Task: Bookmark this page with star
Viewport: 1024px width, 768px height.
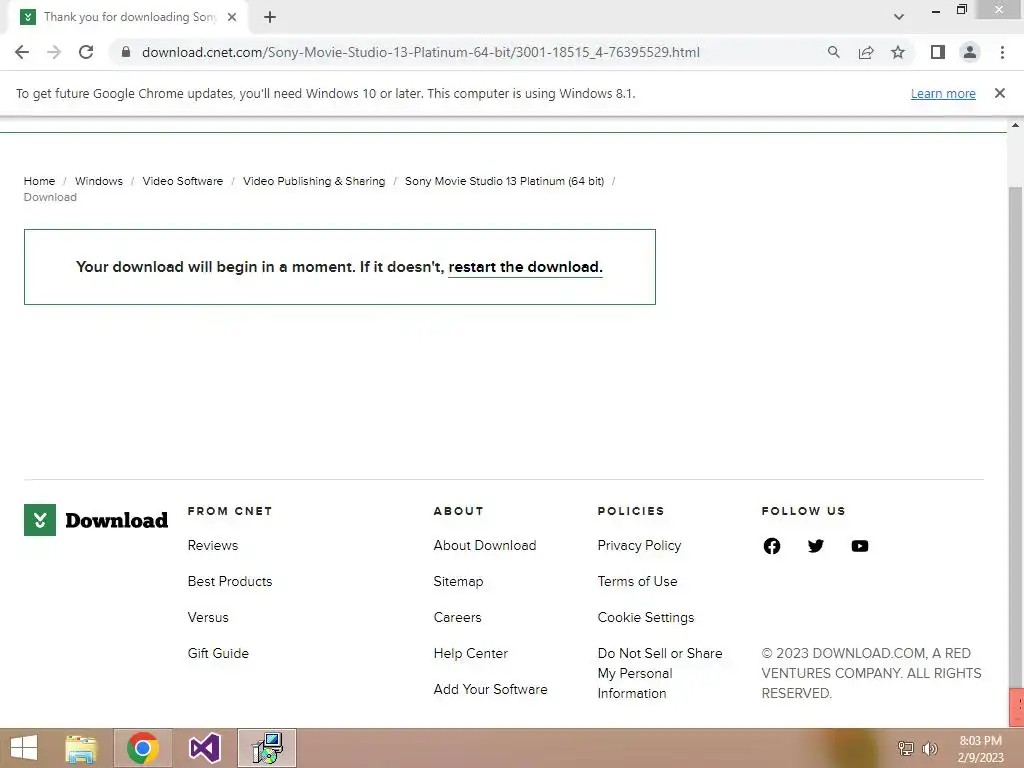Action: (898, 52)
